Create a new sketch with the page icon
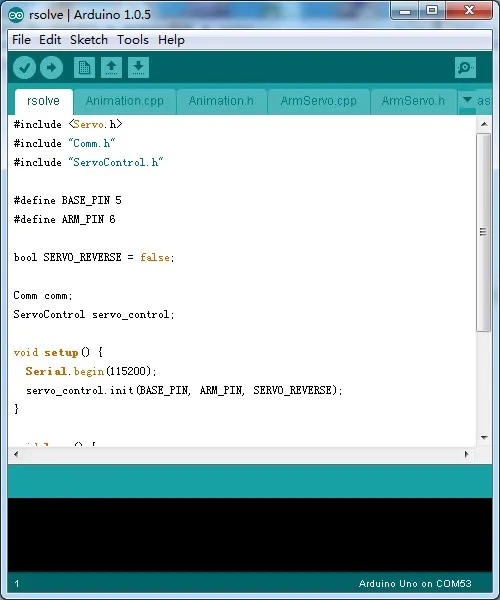This screenshot has width=500, height=600. [x=84, y=68]
